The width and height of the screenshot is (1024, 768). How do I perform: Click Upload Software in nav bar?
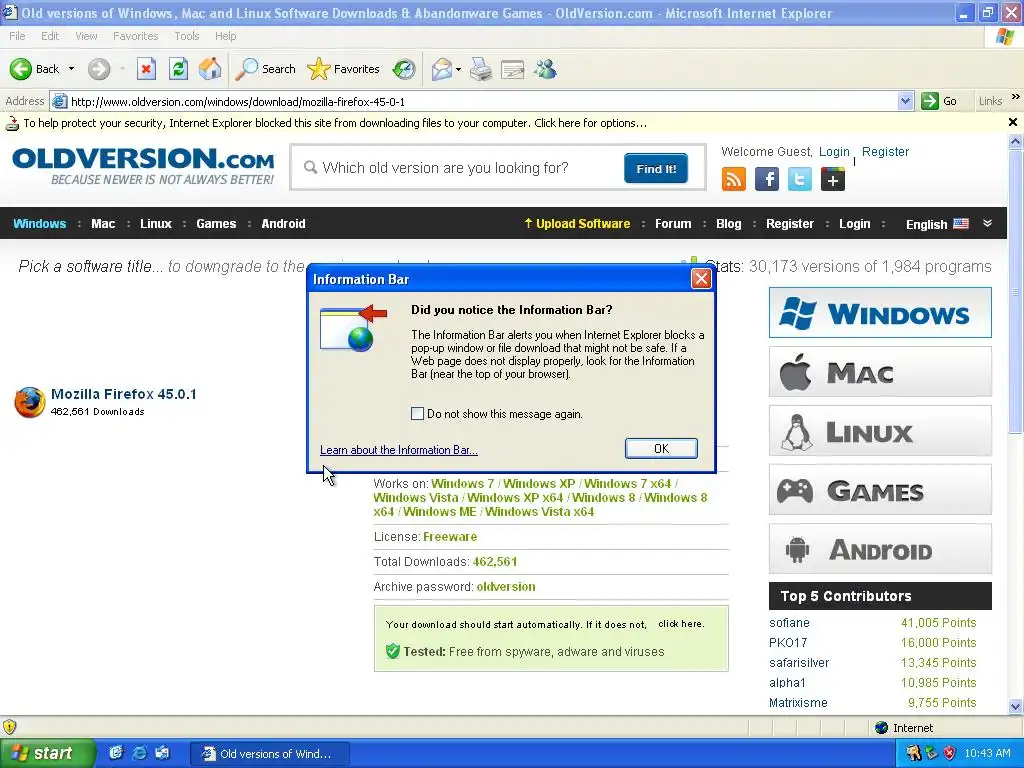click(577, 223)
